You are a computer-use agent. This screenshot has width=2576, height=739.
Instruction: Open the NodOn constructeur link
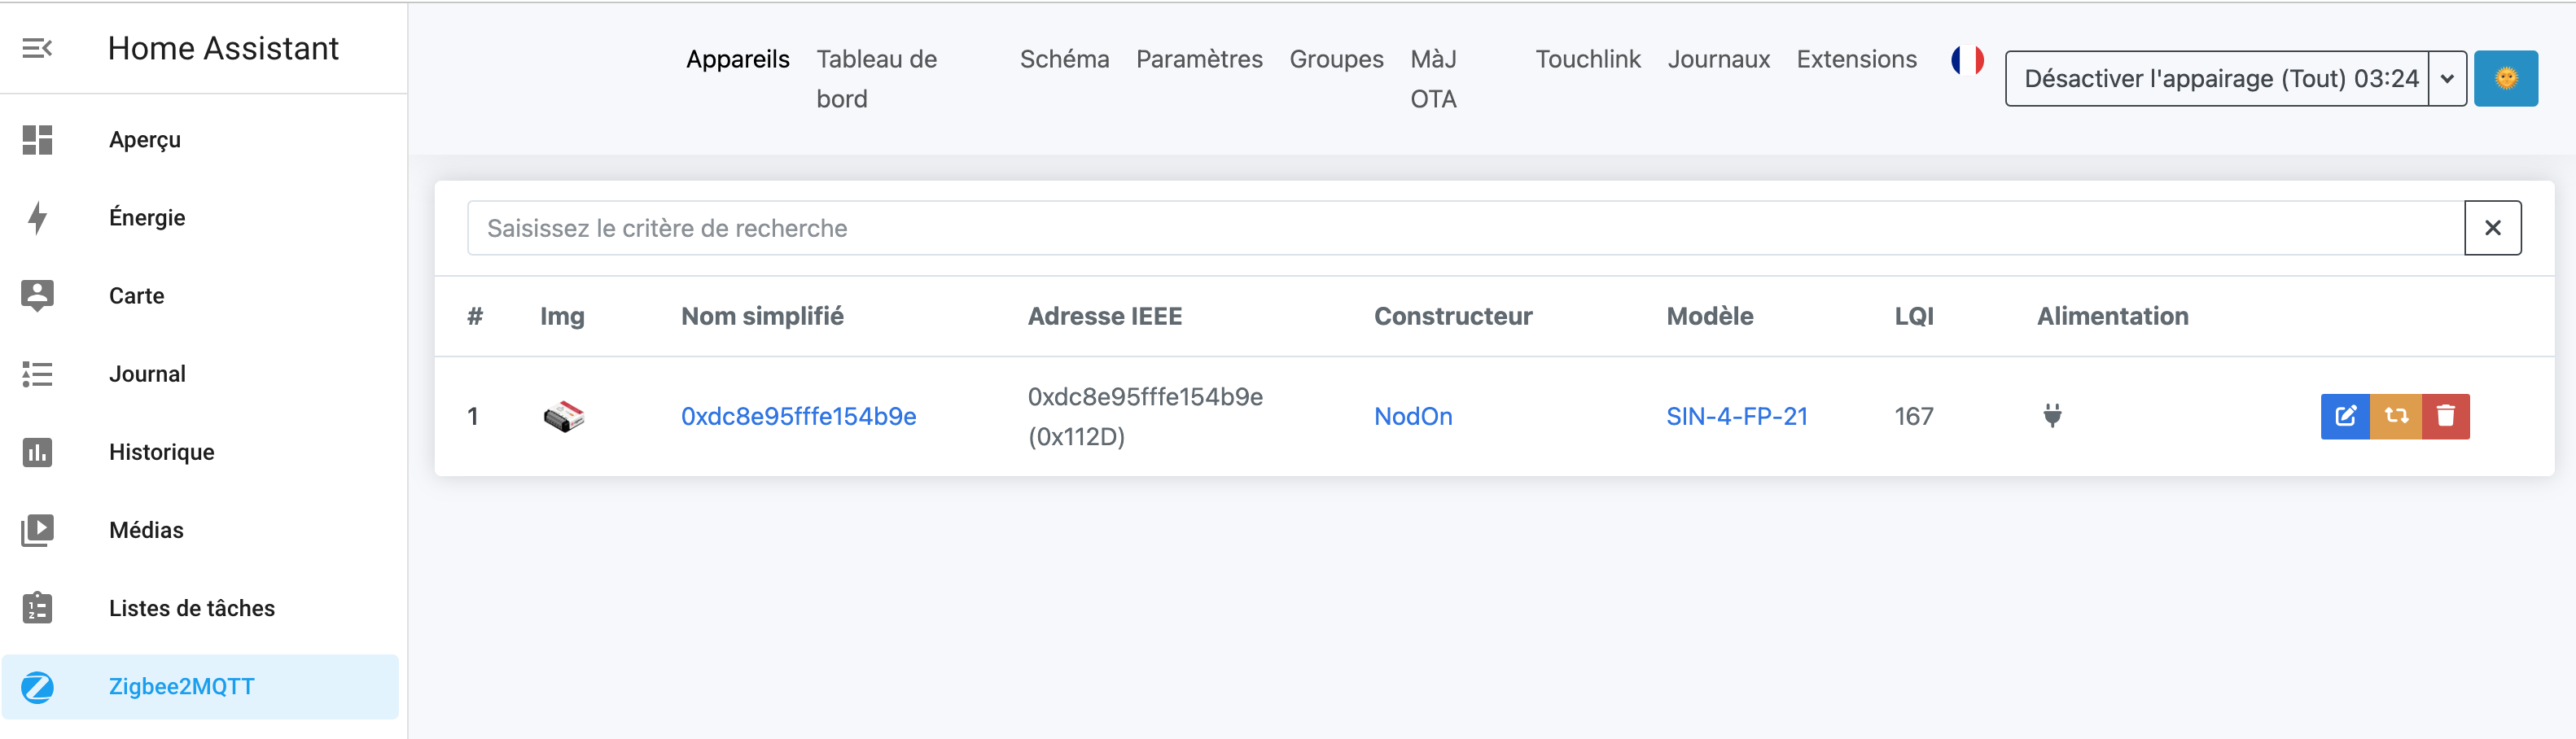[x=1413, y=416]
